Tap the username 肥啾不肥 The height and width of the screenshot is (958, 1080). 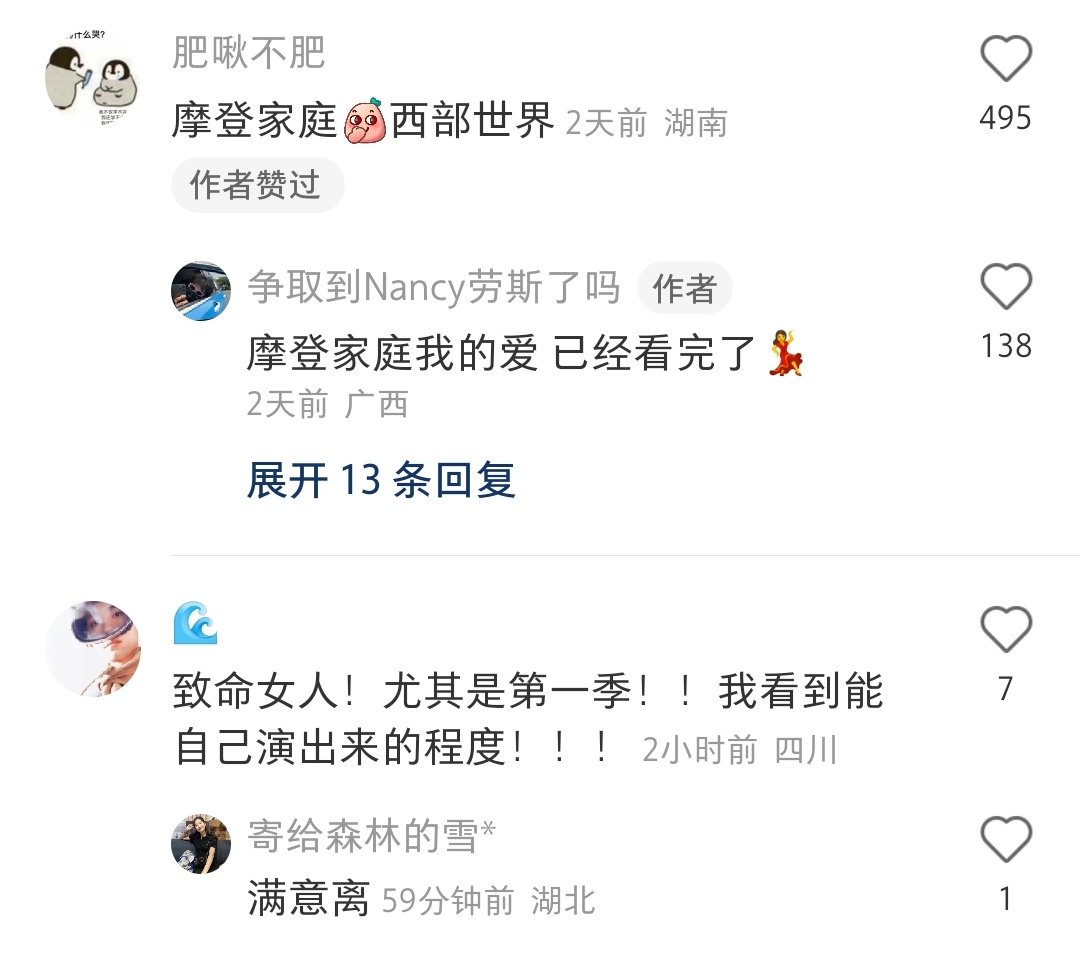249,52
